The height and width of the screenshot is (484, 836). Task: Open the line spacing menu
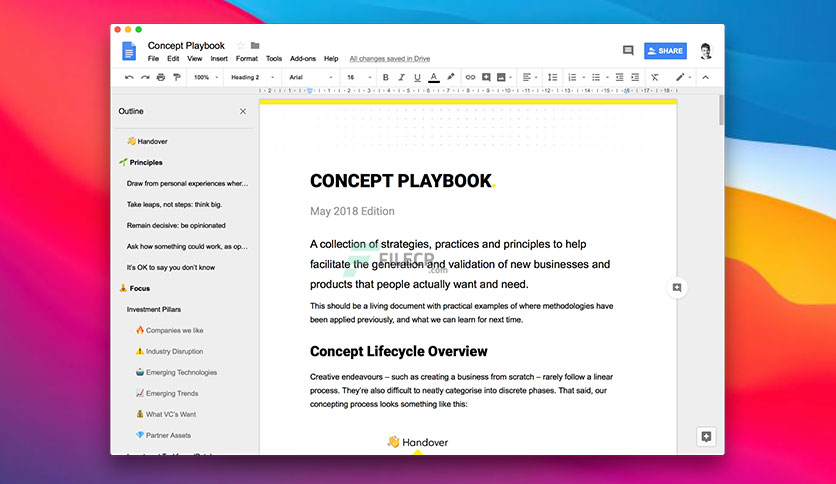(553, 77)
